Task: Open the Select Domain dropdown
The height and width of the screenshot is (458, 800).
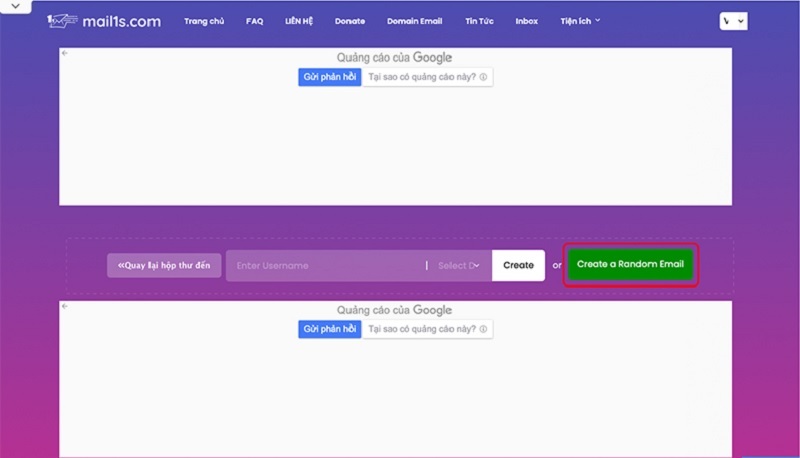Action: click(459, 266)
